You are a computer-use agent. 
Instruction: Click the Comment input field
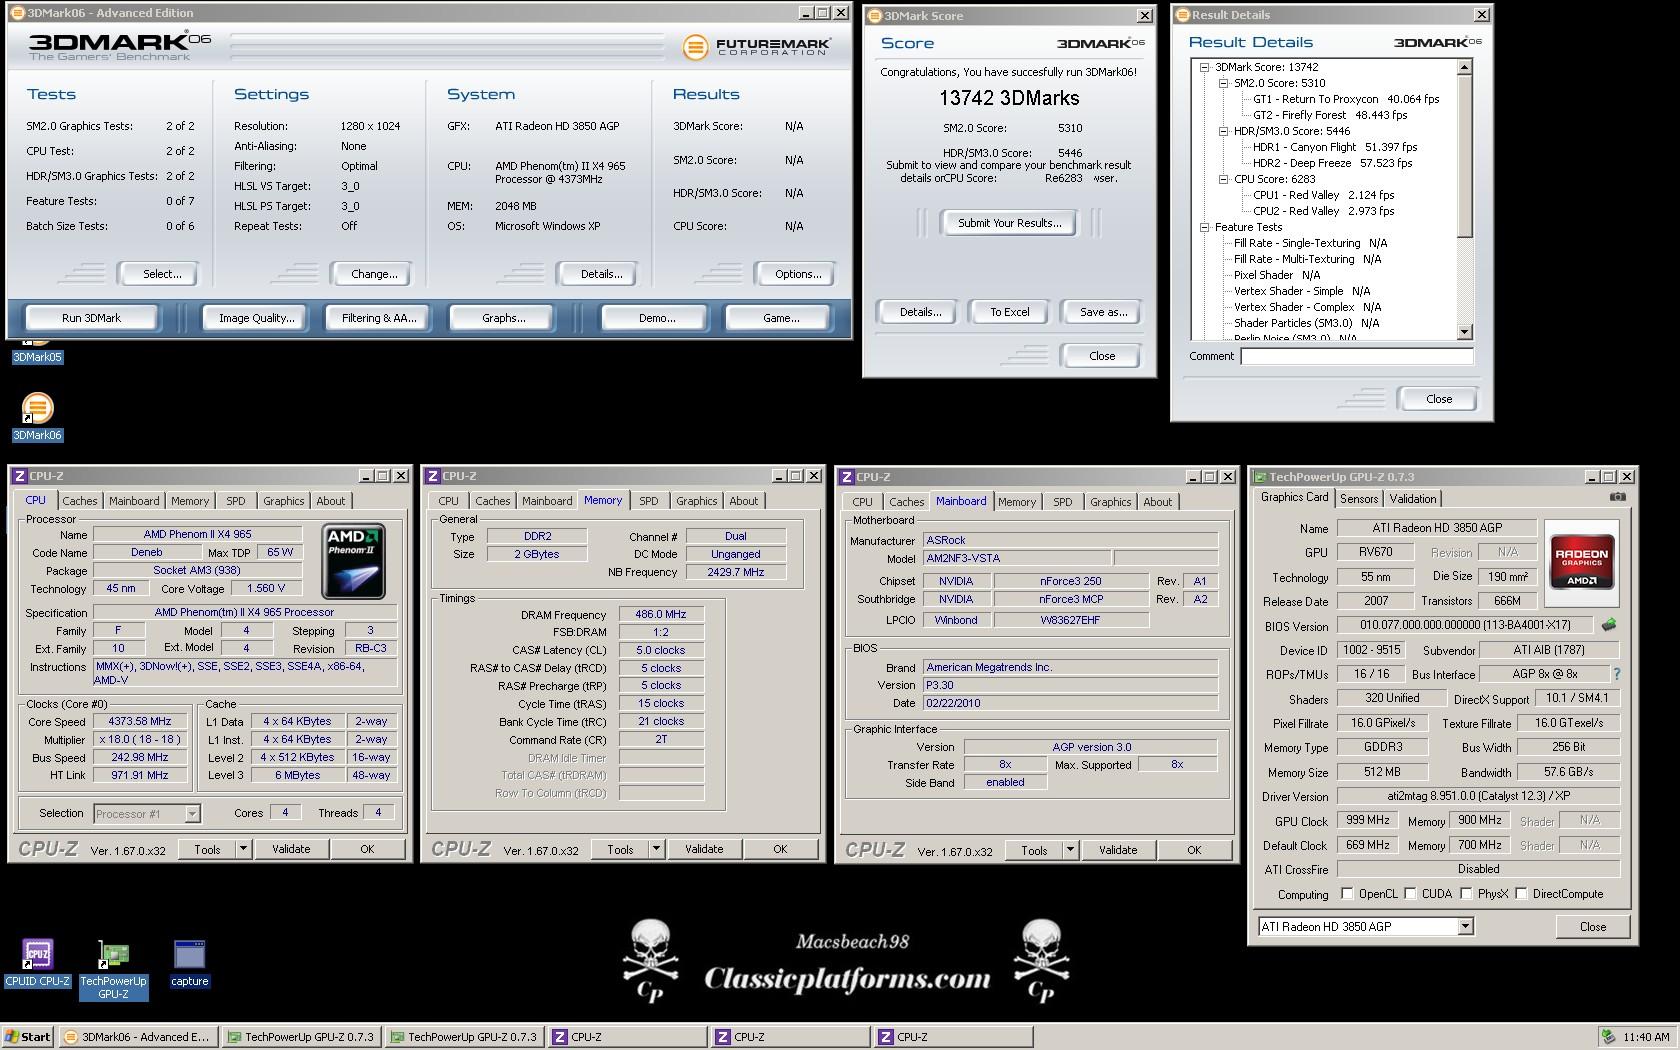click(x=1357, y=356)
